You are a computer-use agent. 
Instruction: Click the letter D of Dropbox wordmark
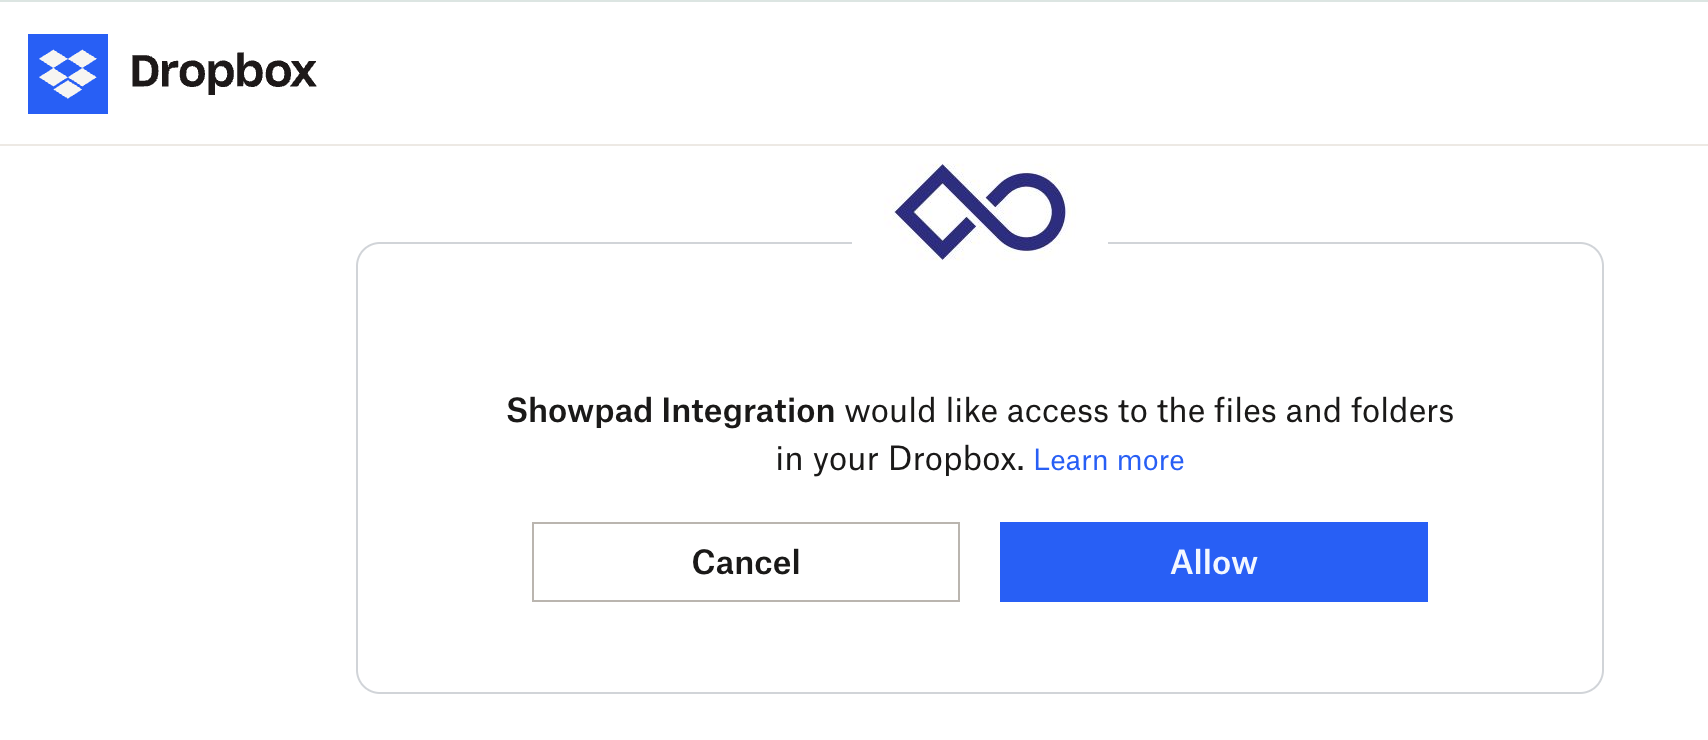[x=146, y=71]
